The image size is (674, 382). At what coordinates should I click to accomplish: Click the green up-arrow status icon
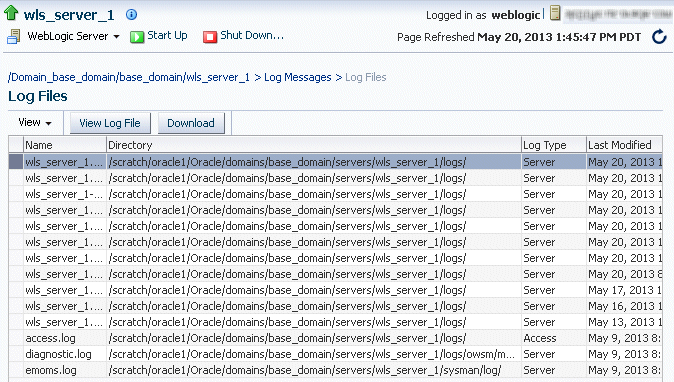(x=11, y=13)
